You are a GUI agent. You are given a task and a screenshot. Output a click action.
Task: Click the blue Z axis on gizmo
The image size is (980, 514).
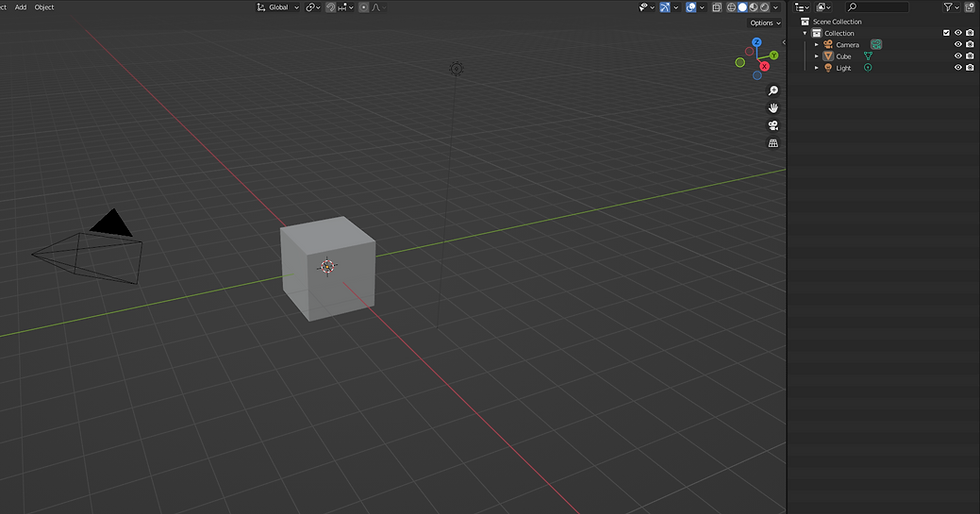pyautogui.click(x=757, y=42)
